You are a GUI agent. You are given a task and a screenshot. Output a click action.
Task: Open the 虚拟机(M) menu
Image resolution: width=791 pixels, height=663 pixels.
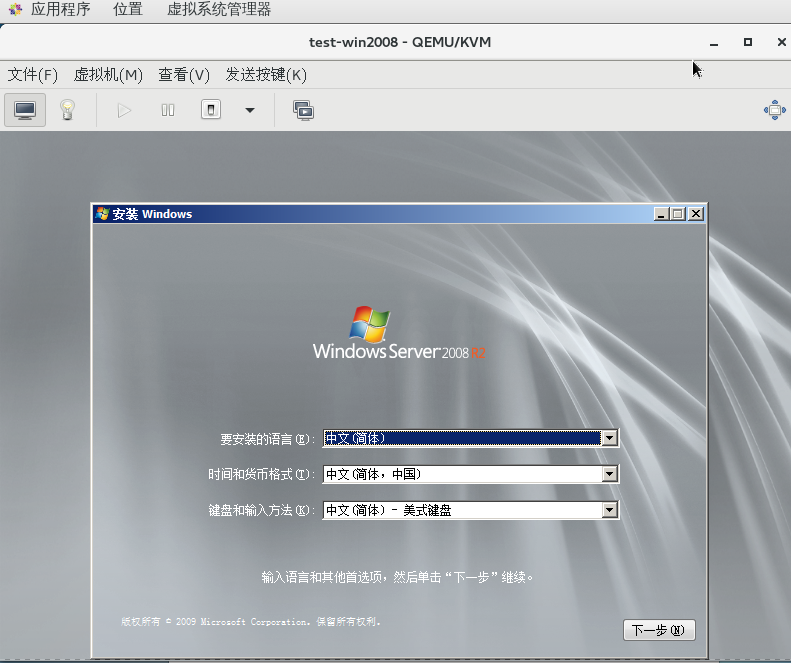pyautogui.click(x=108, y=75)
